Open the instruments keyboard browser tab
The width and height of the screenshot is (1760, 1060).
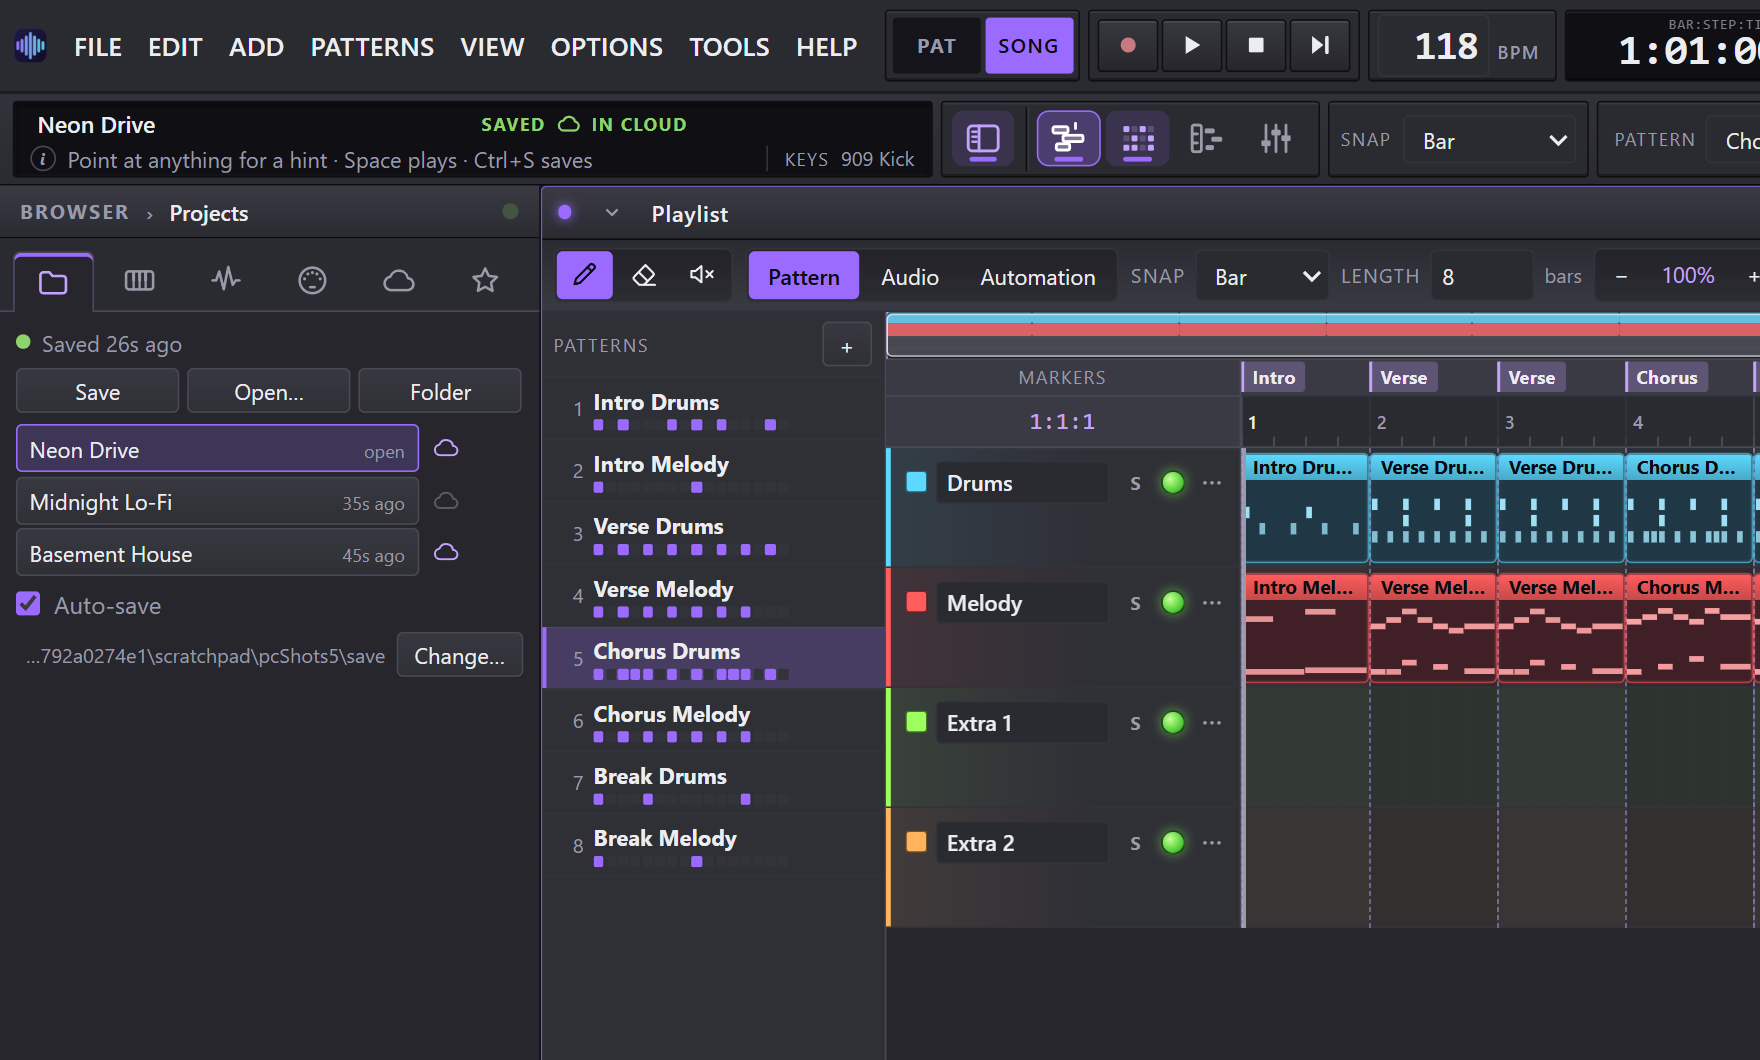(139, 281)
